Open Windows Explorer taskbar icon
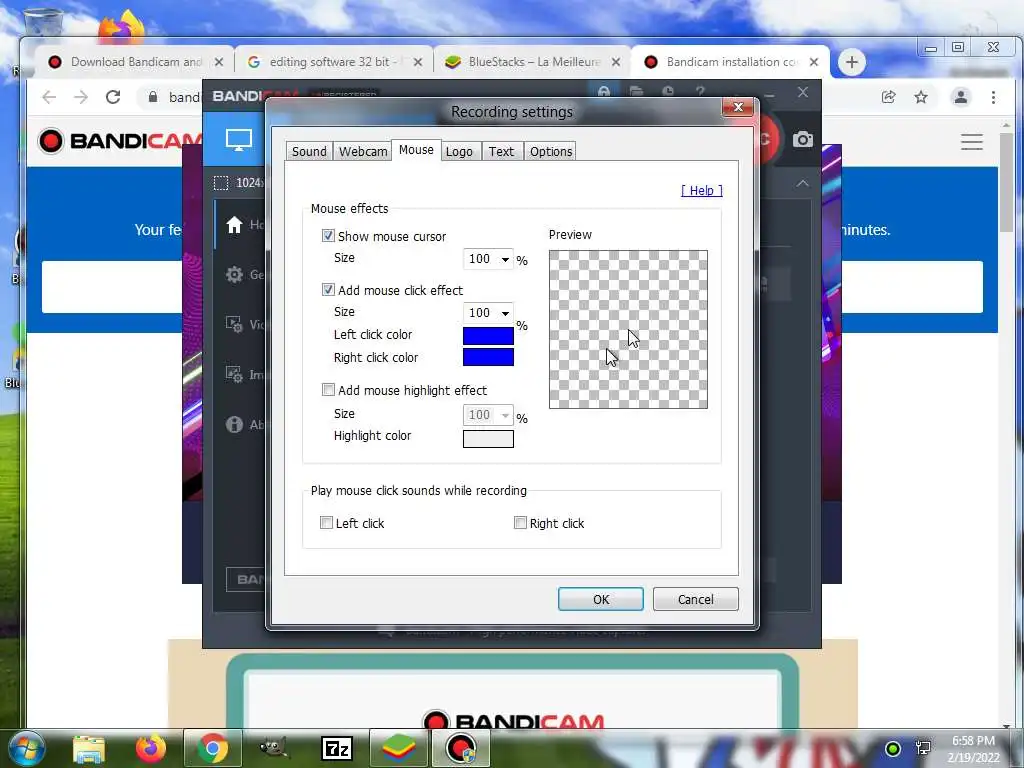 (89, 749)
